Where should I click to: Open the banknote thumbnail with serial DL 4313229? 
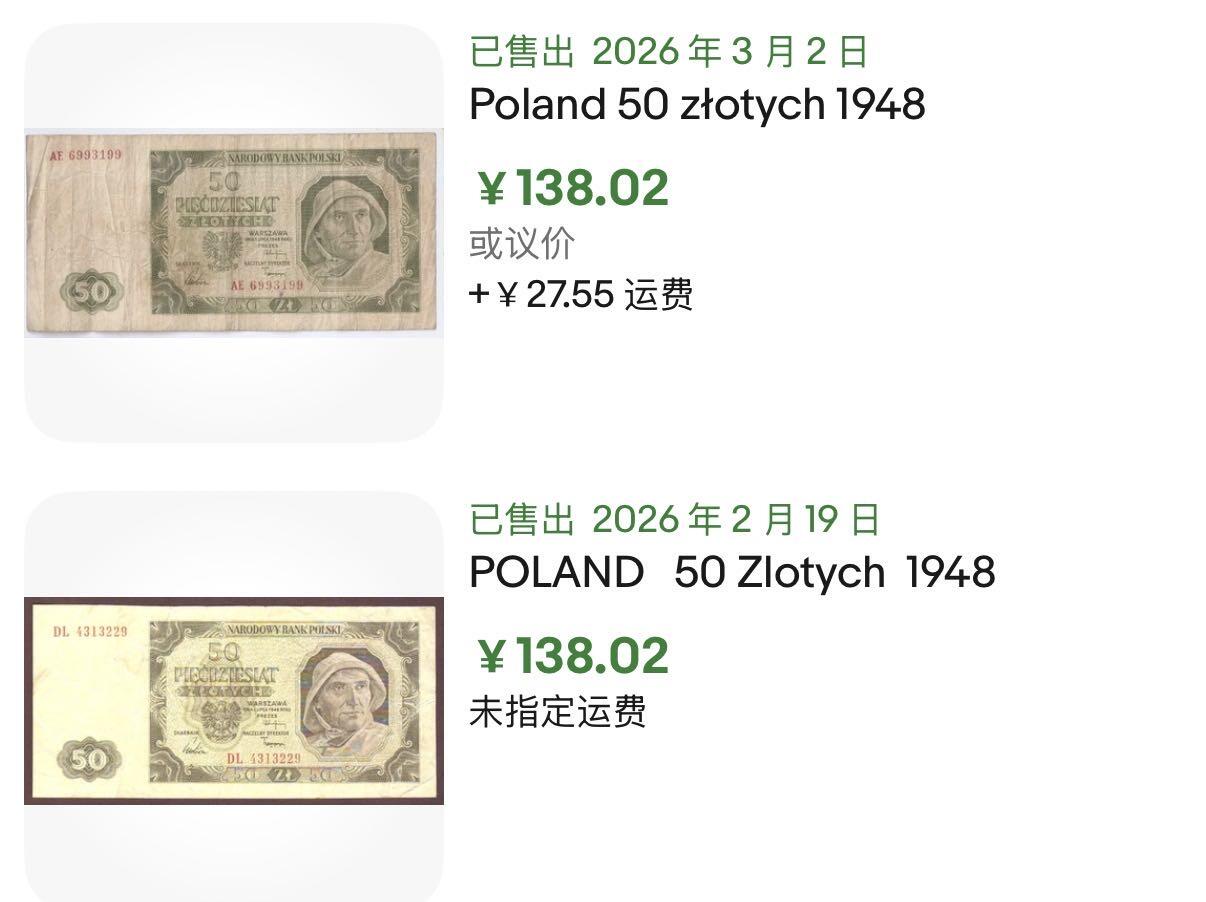233,700
